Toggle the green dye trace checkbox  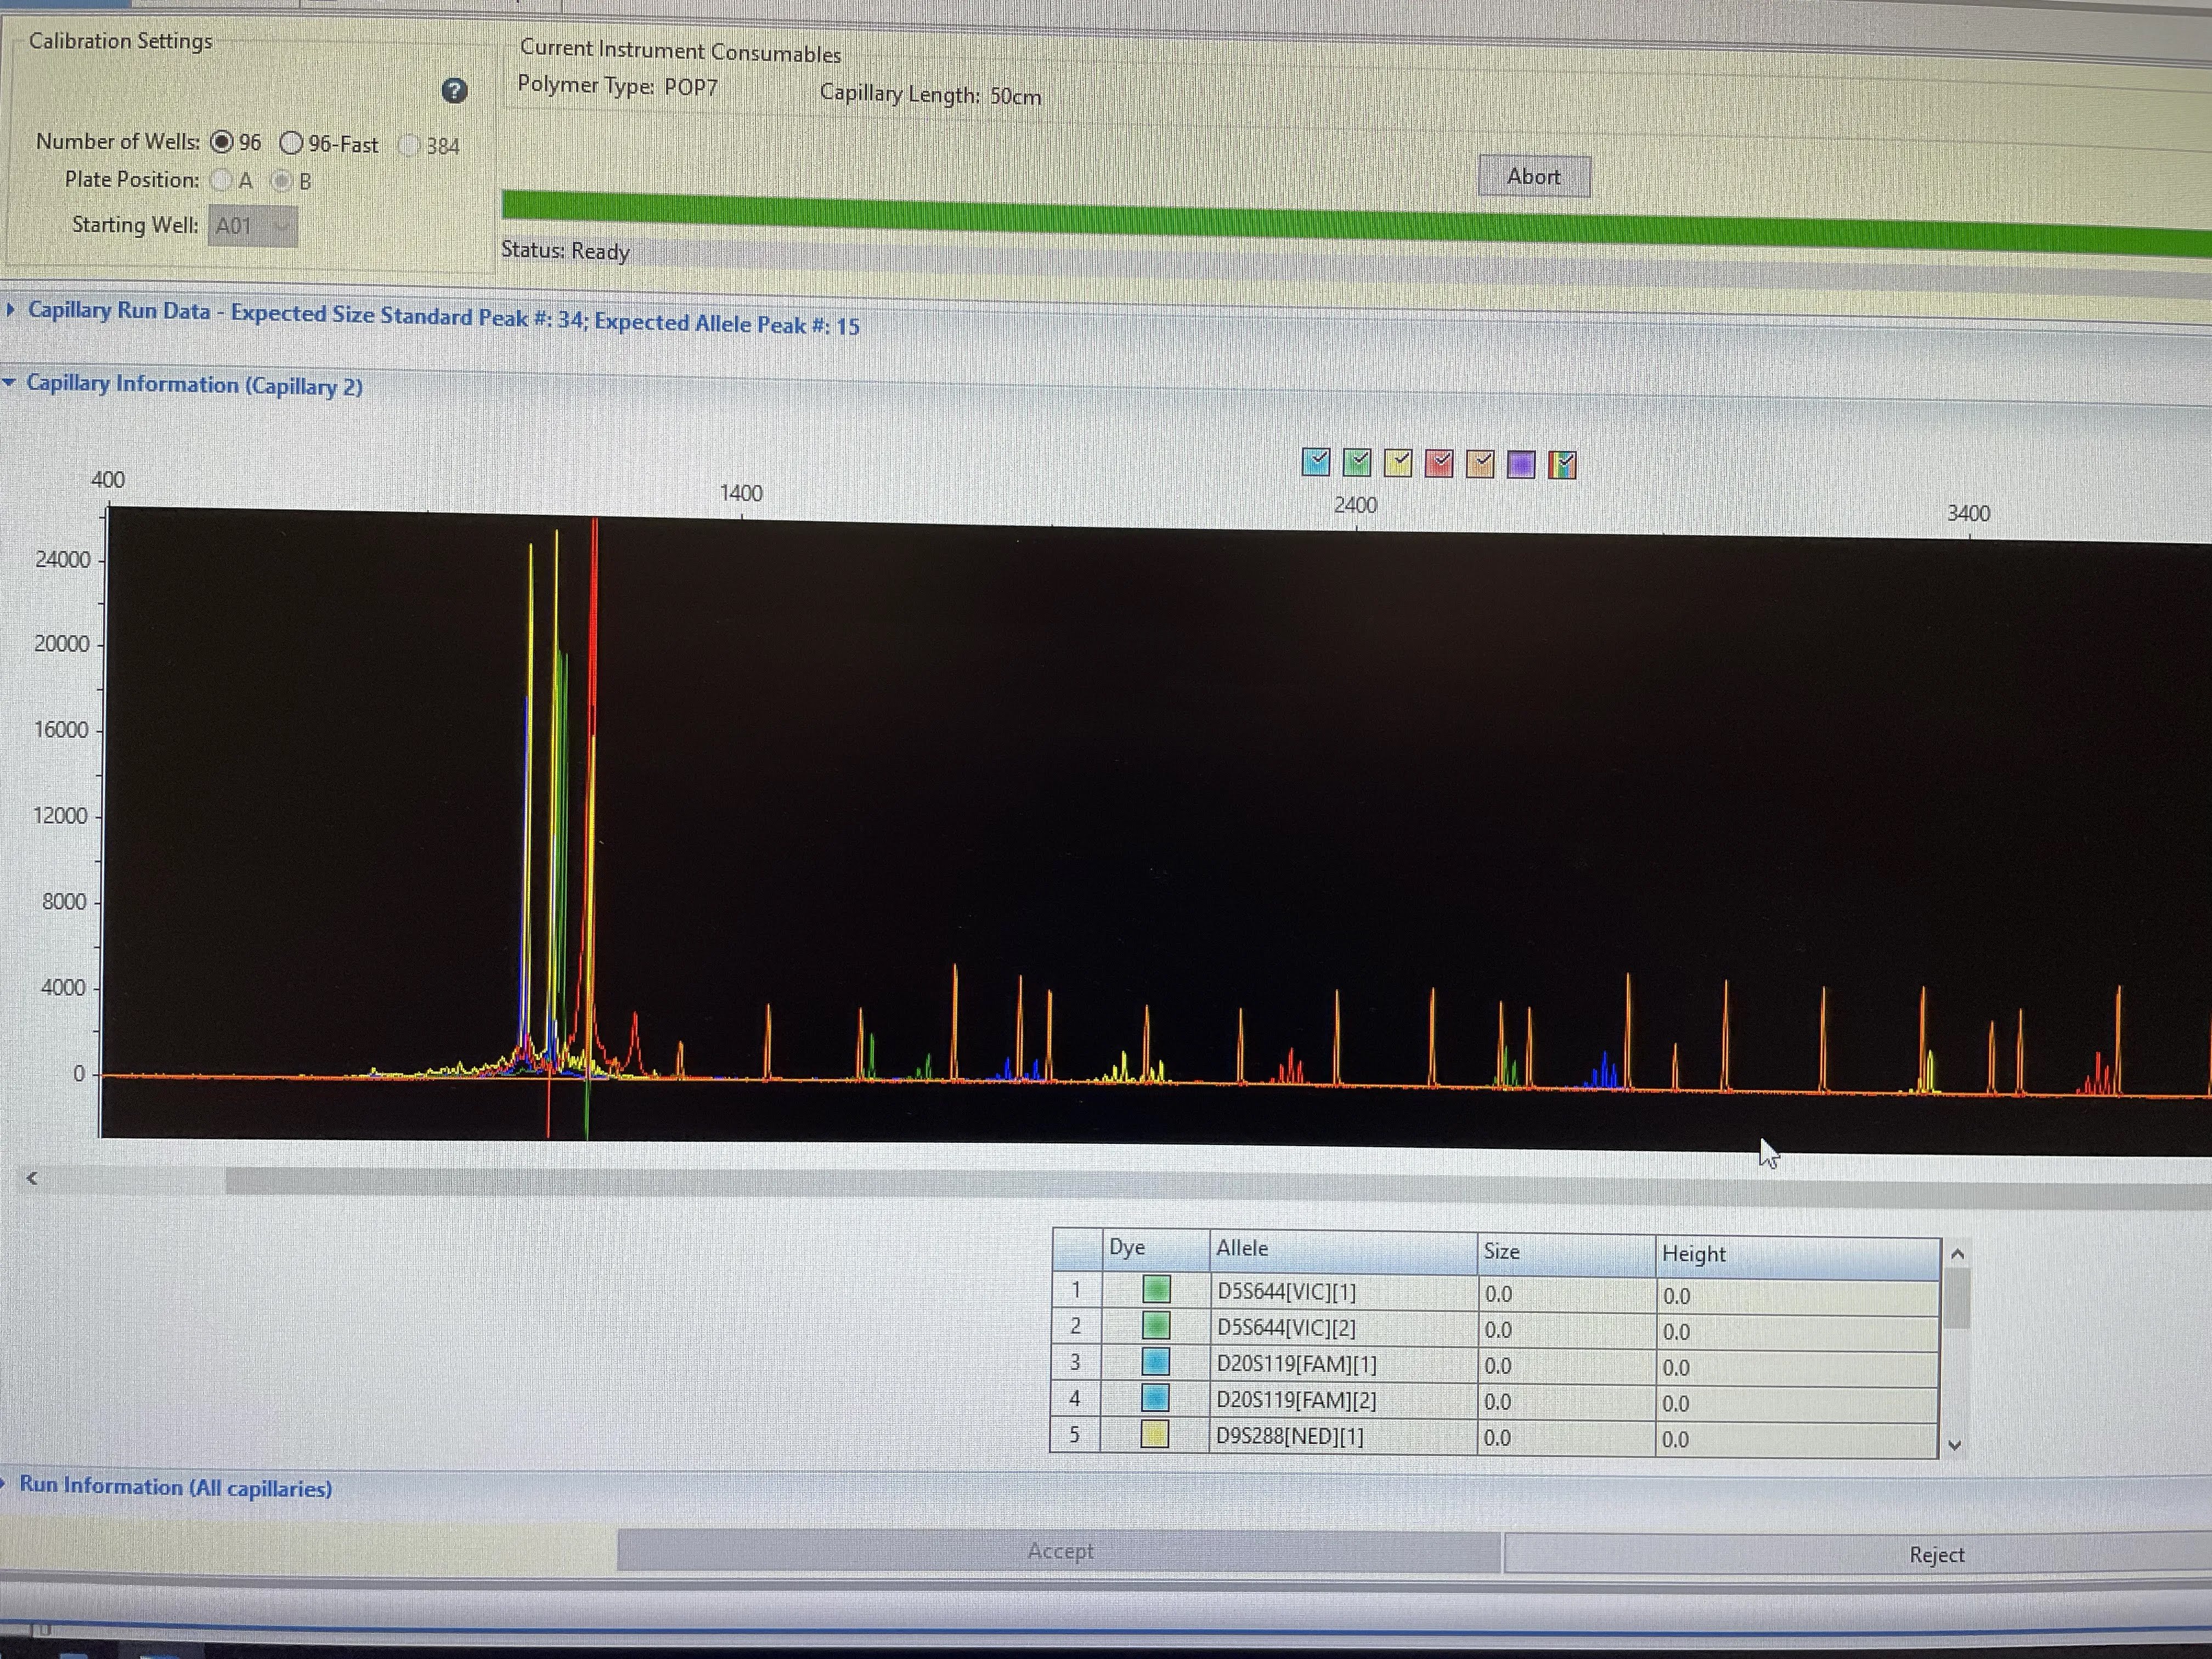tap(1357, 462)
